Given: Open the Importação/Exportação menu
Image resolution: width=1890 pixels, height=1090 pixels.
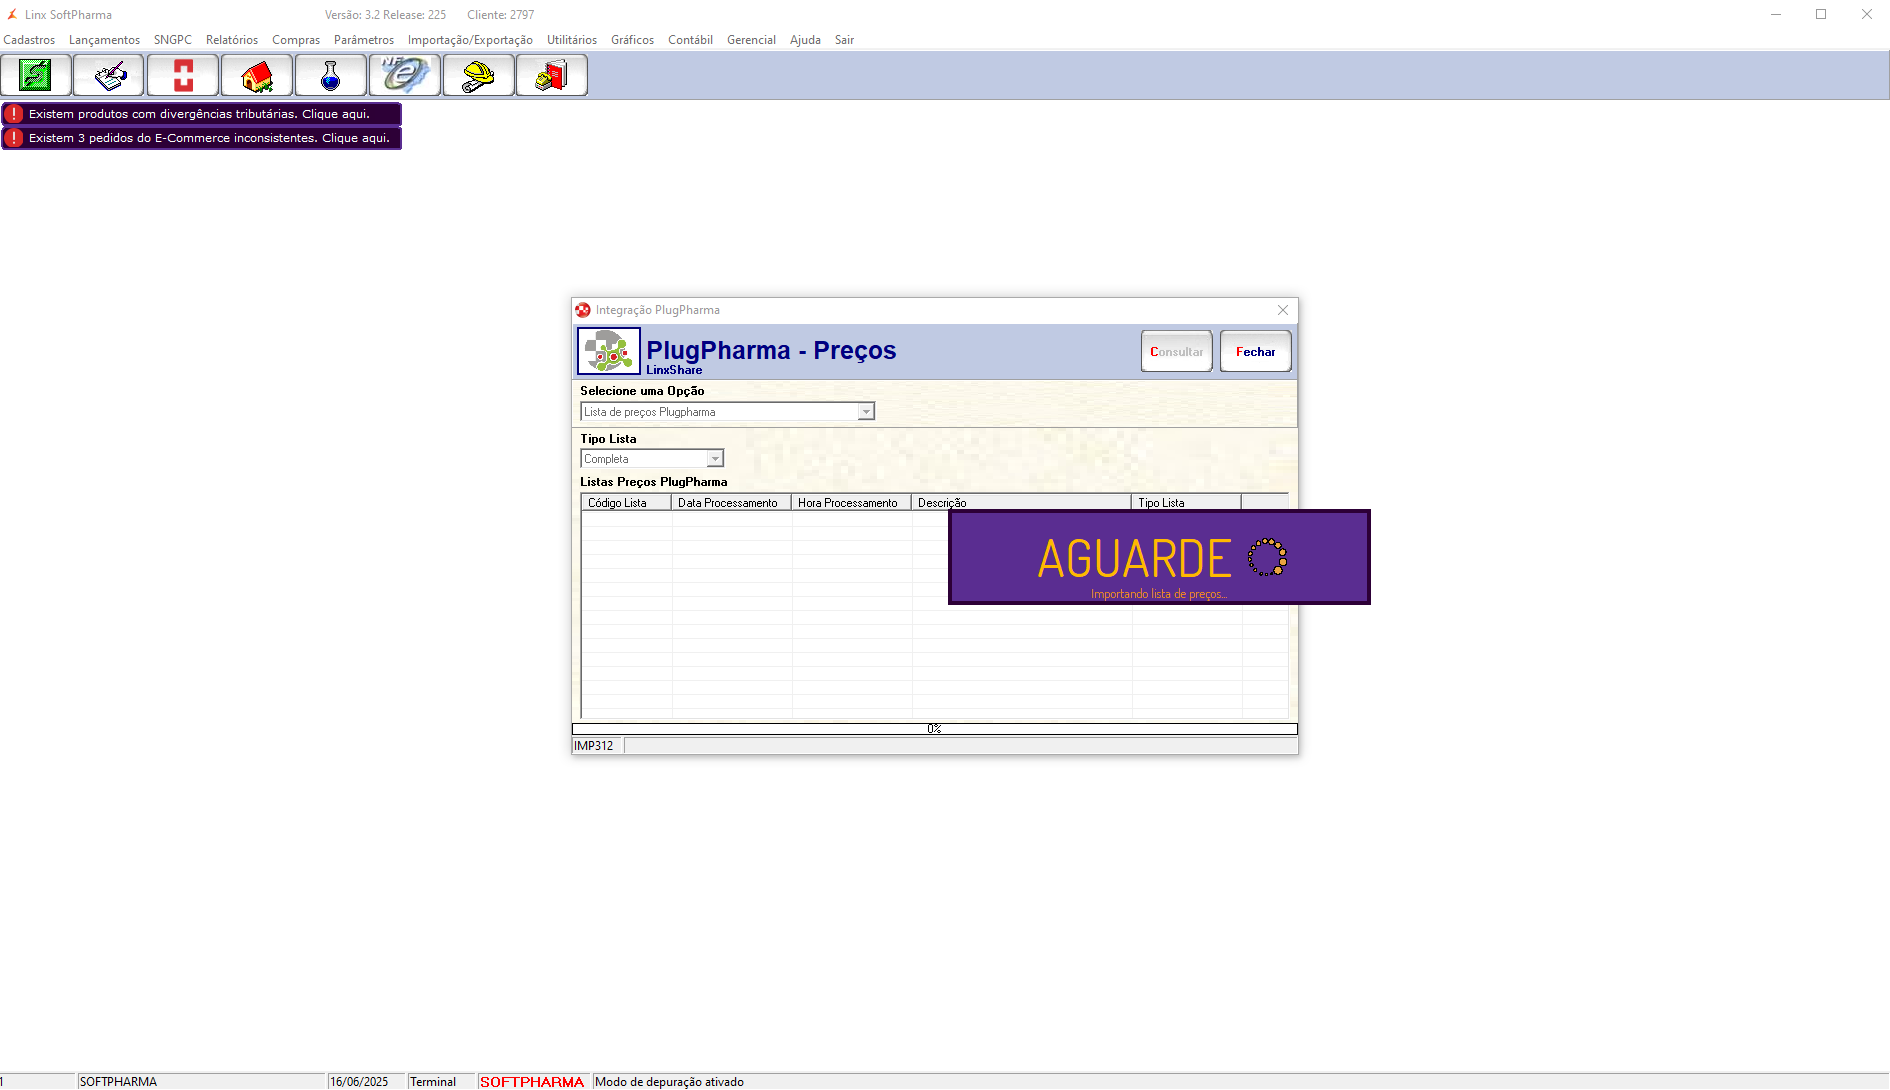Looking at the screenshot, I should [470, 40].
